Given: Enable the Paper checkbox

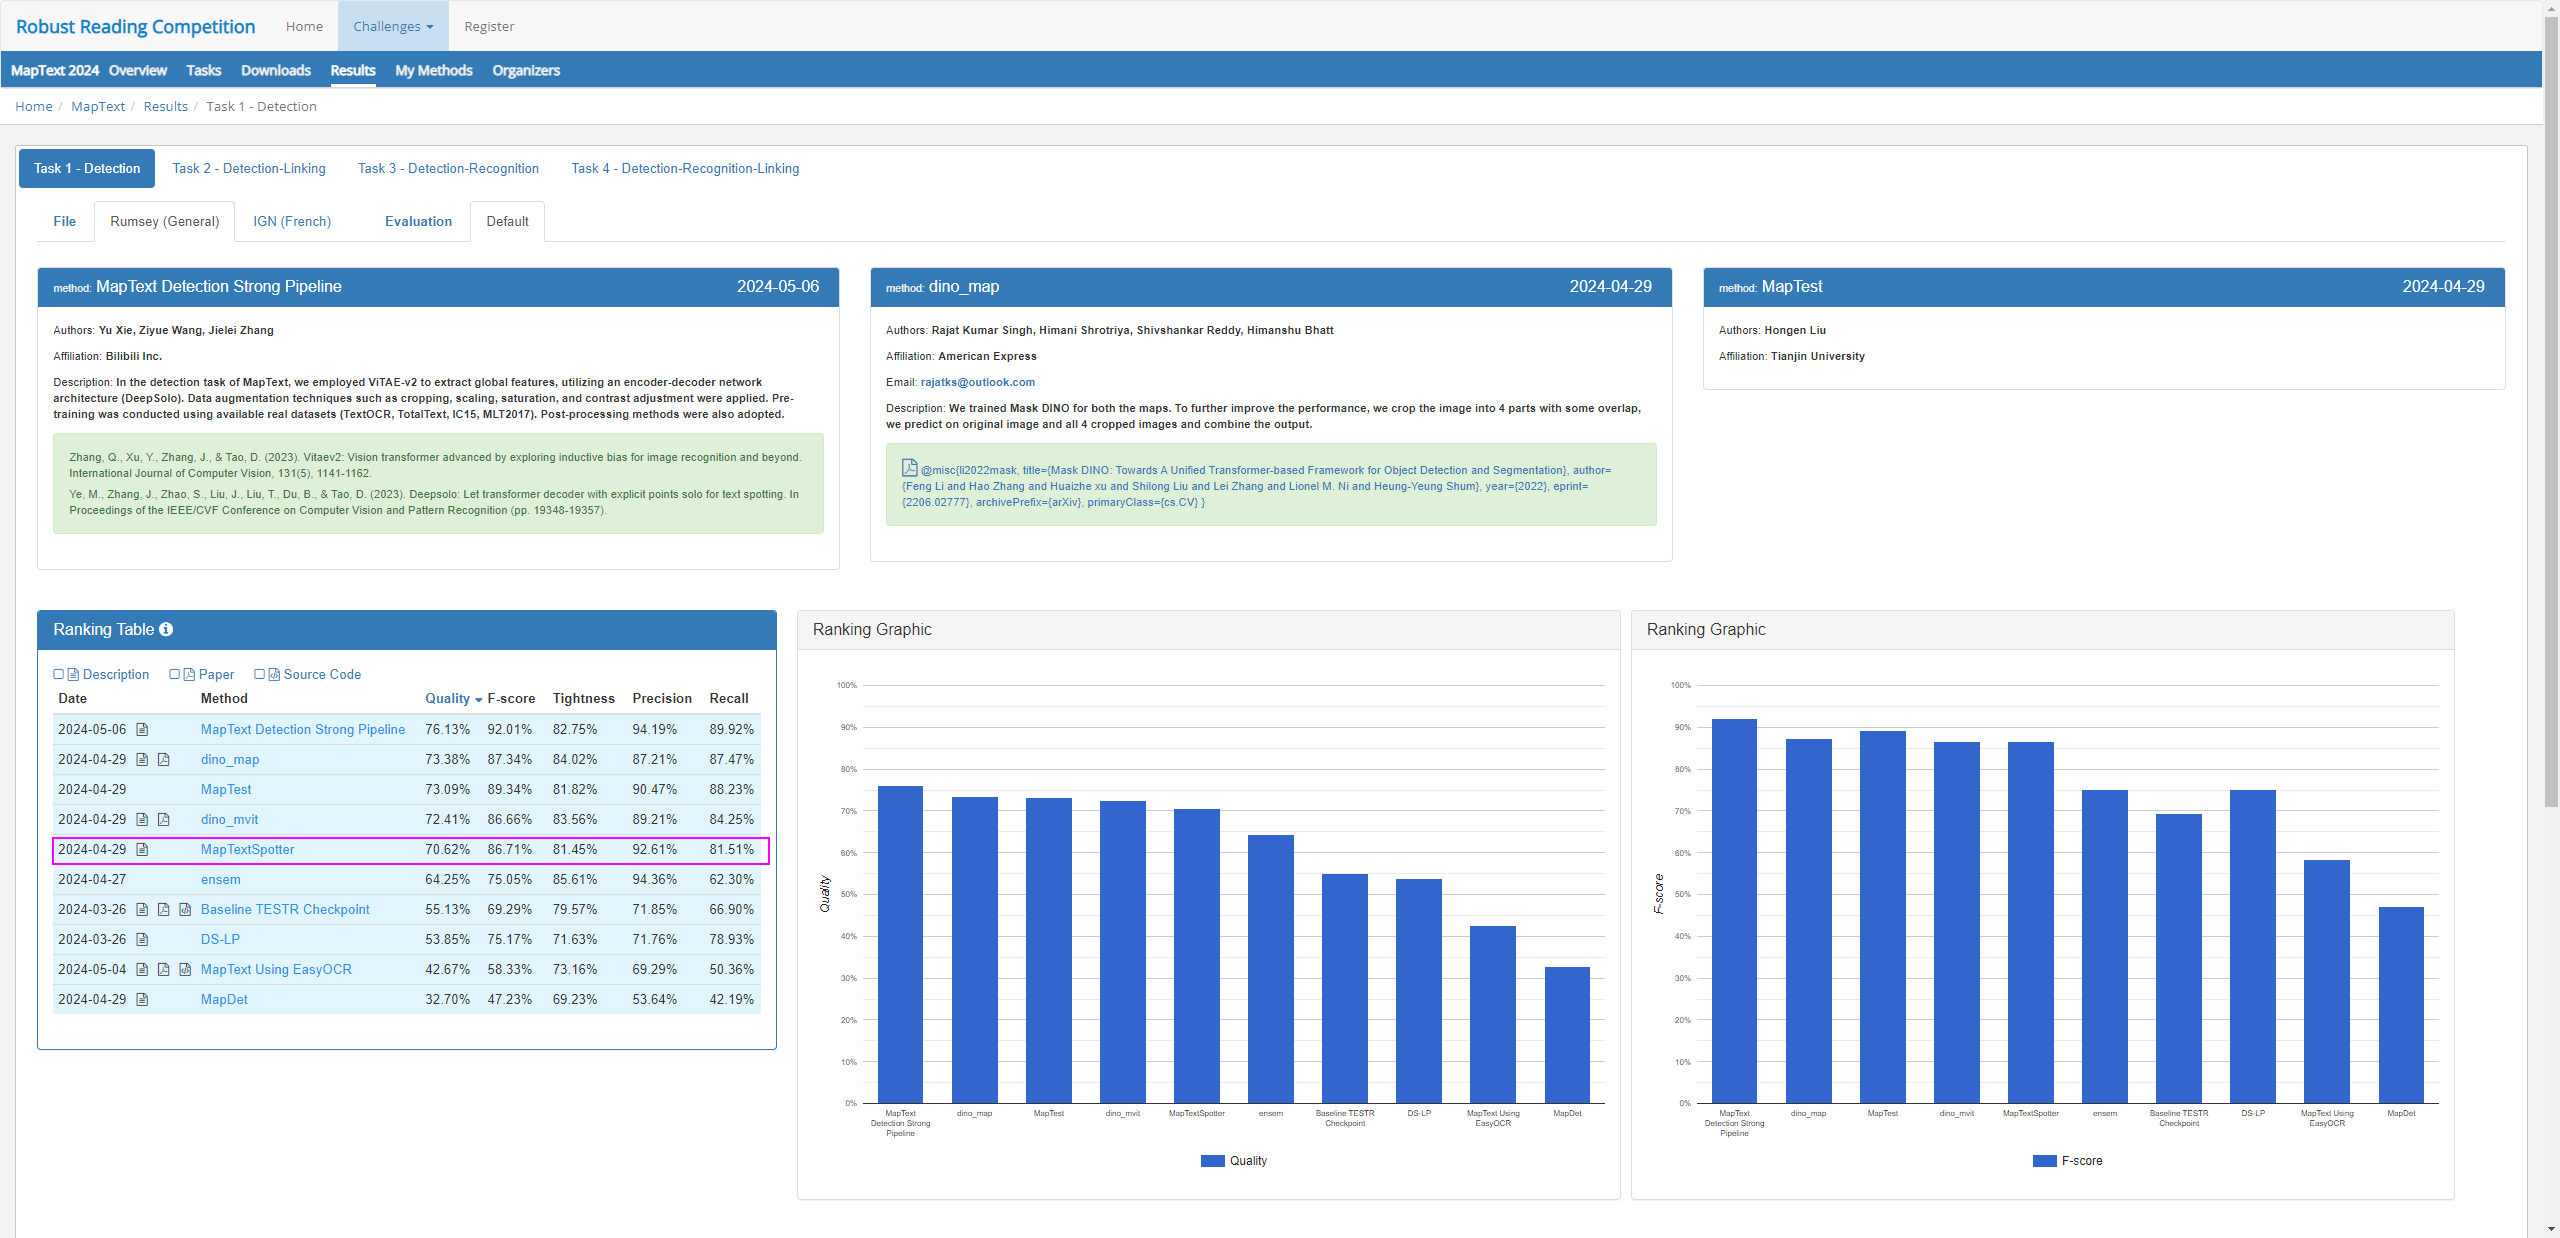Looking at the screenshot, I should point(175,674).
